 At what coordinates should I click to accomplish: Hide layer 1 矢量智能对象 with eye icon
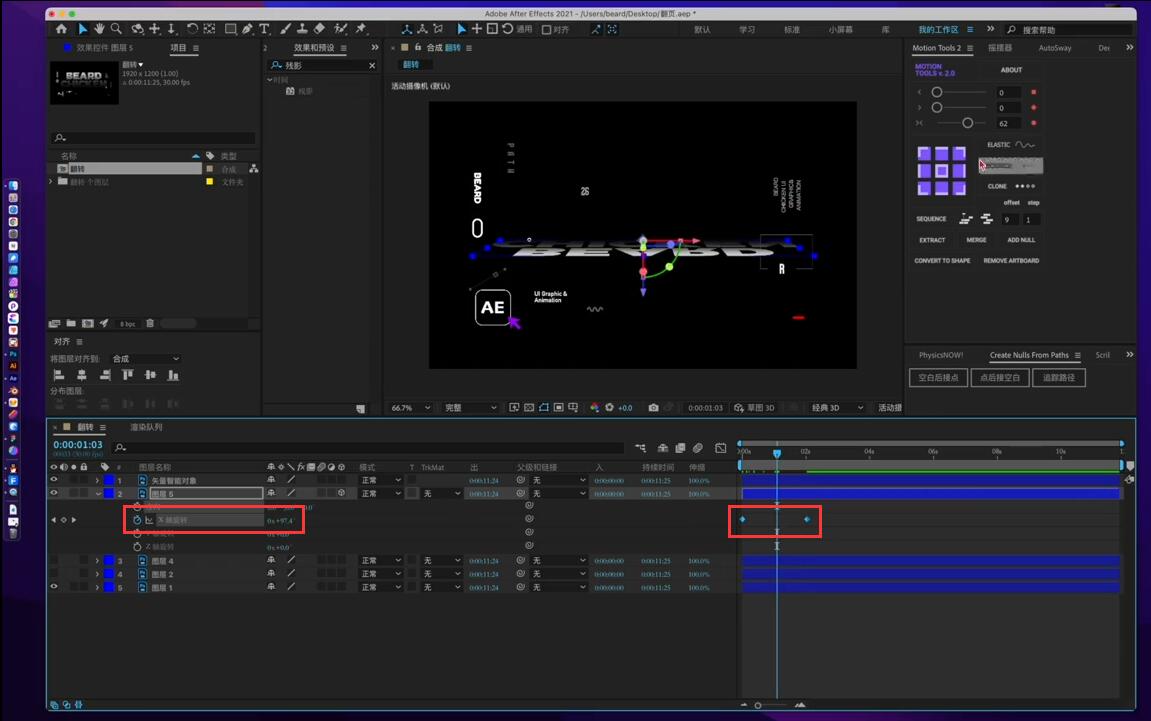pos(54,480)
